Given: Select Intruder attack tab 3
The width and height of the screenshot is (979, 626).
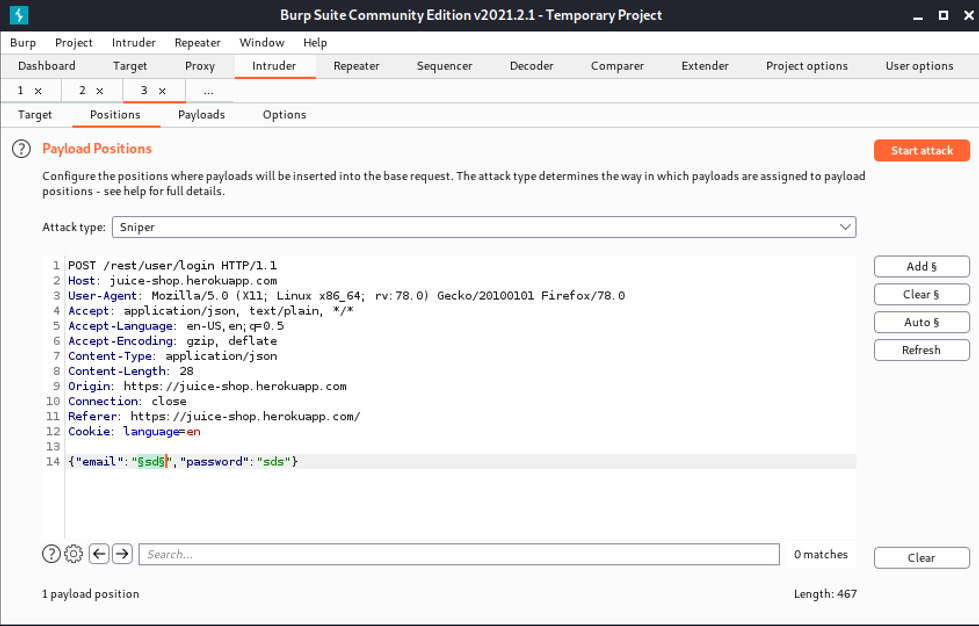Looking at the screenshot, I should pyautogui.click(x=144, y=90).
